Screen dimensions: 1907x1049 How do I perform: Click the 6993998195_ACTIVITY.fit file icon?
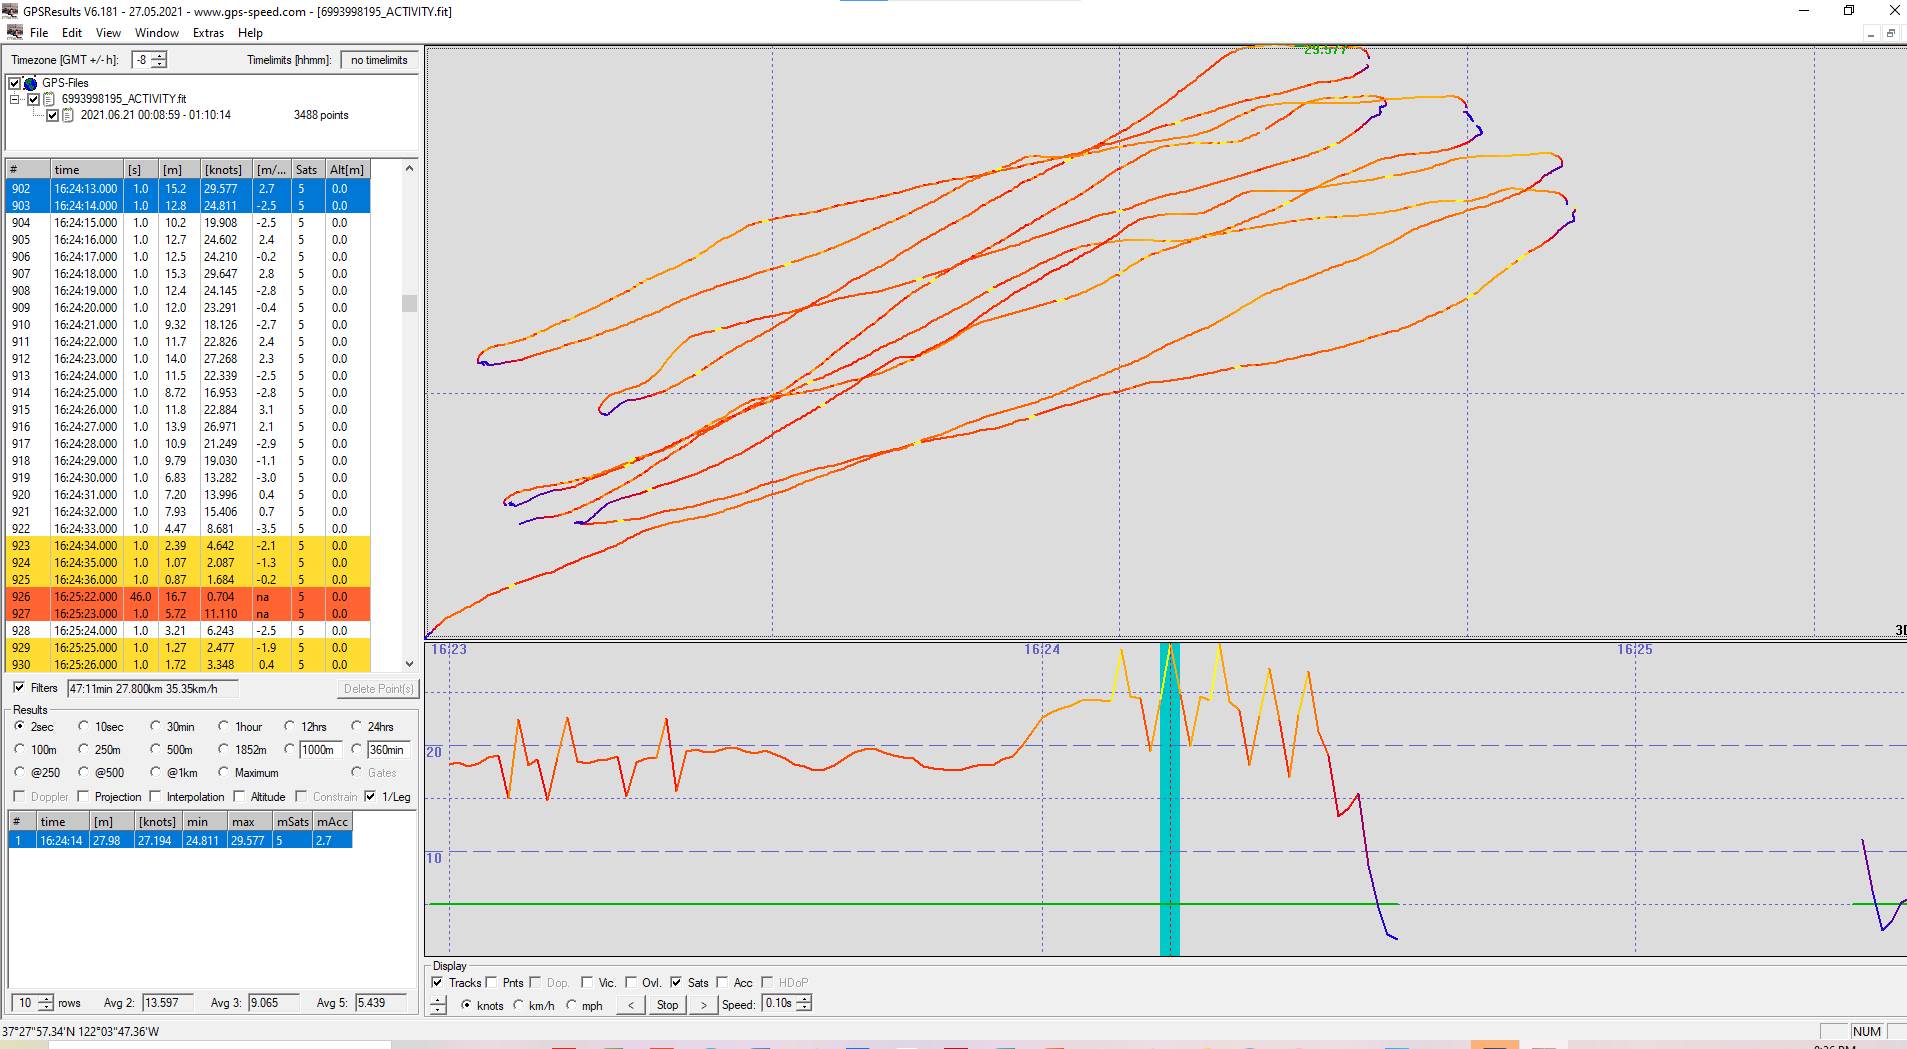click(49, 99)
